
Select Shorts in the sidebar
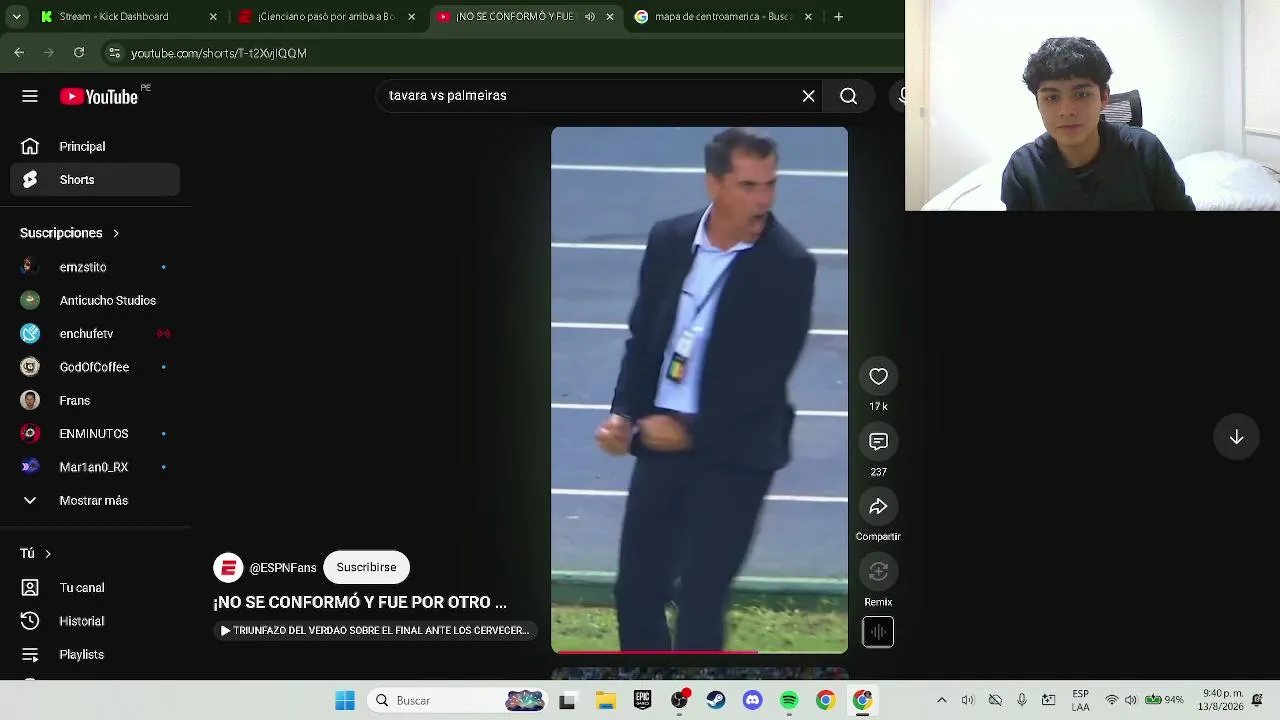pyautogui.click(x=95, y=180)
